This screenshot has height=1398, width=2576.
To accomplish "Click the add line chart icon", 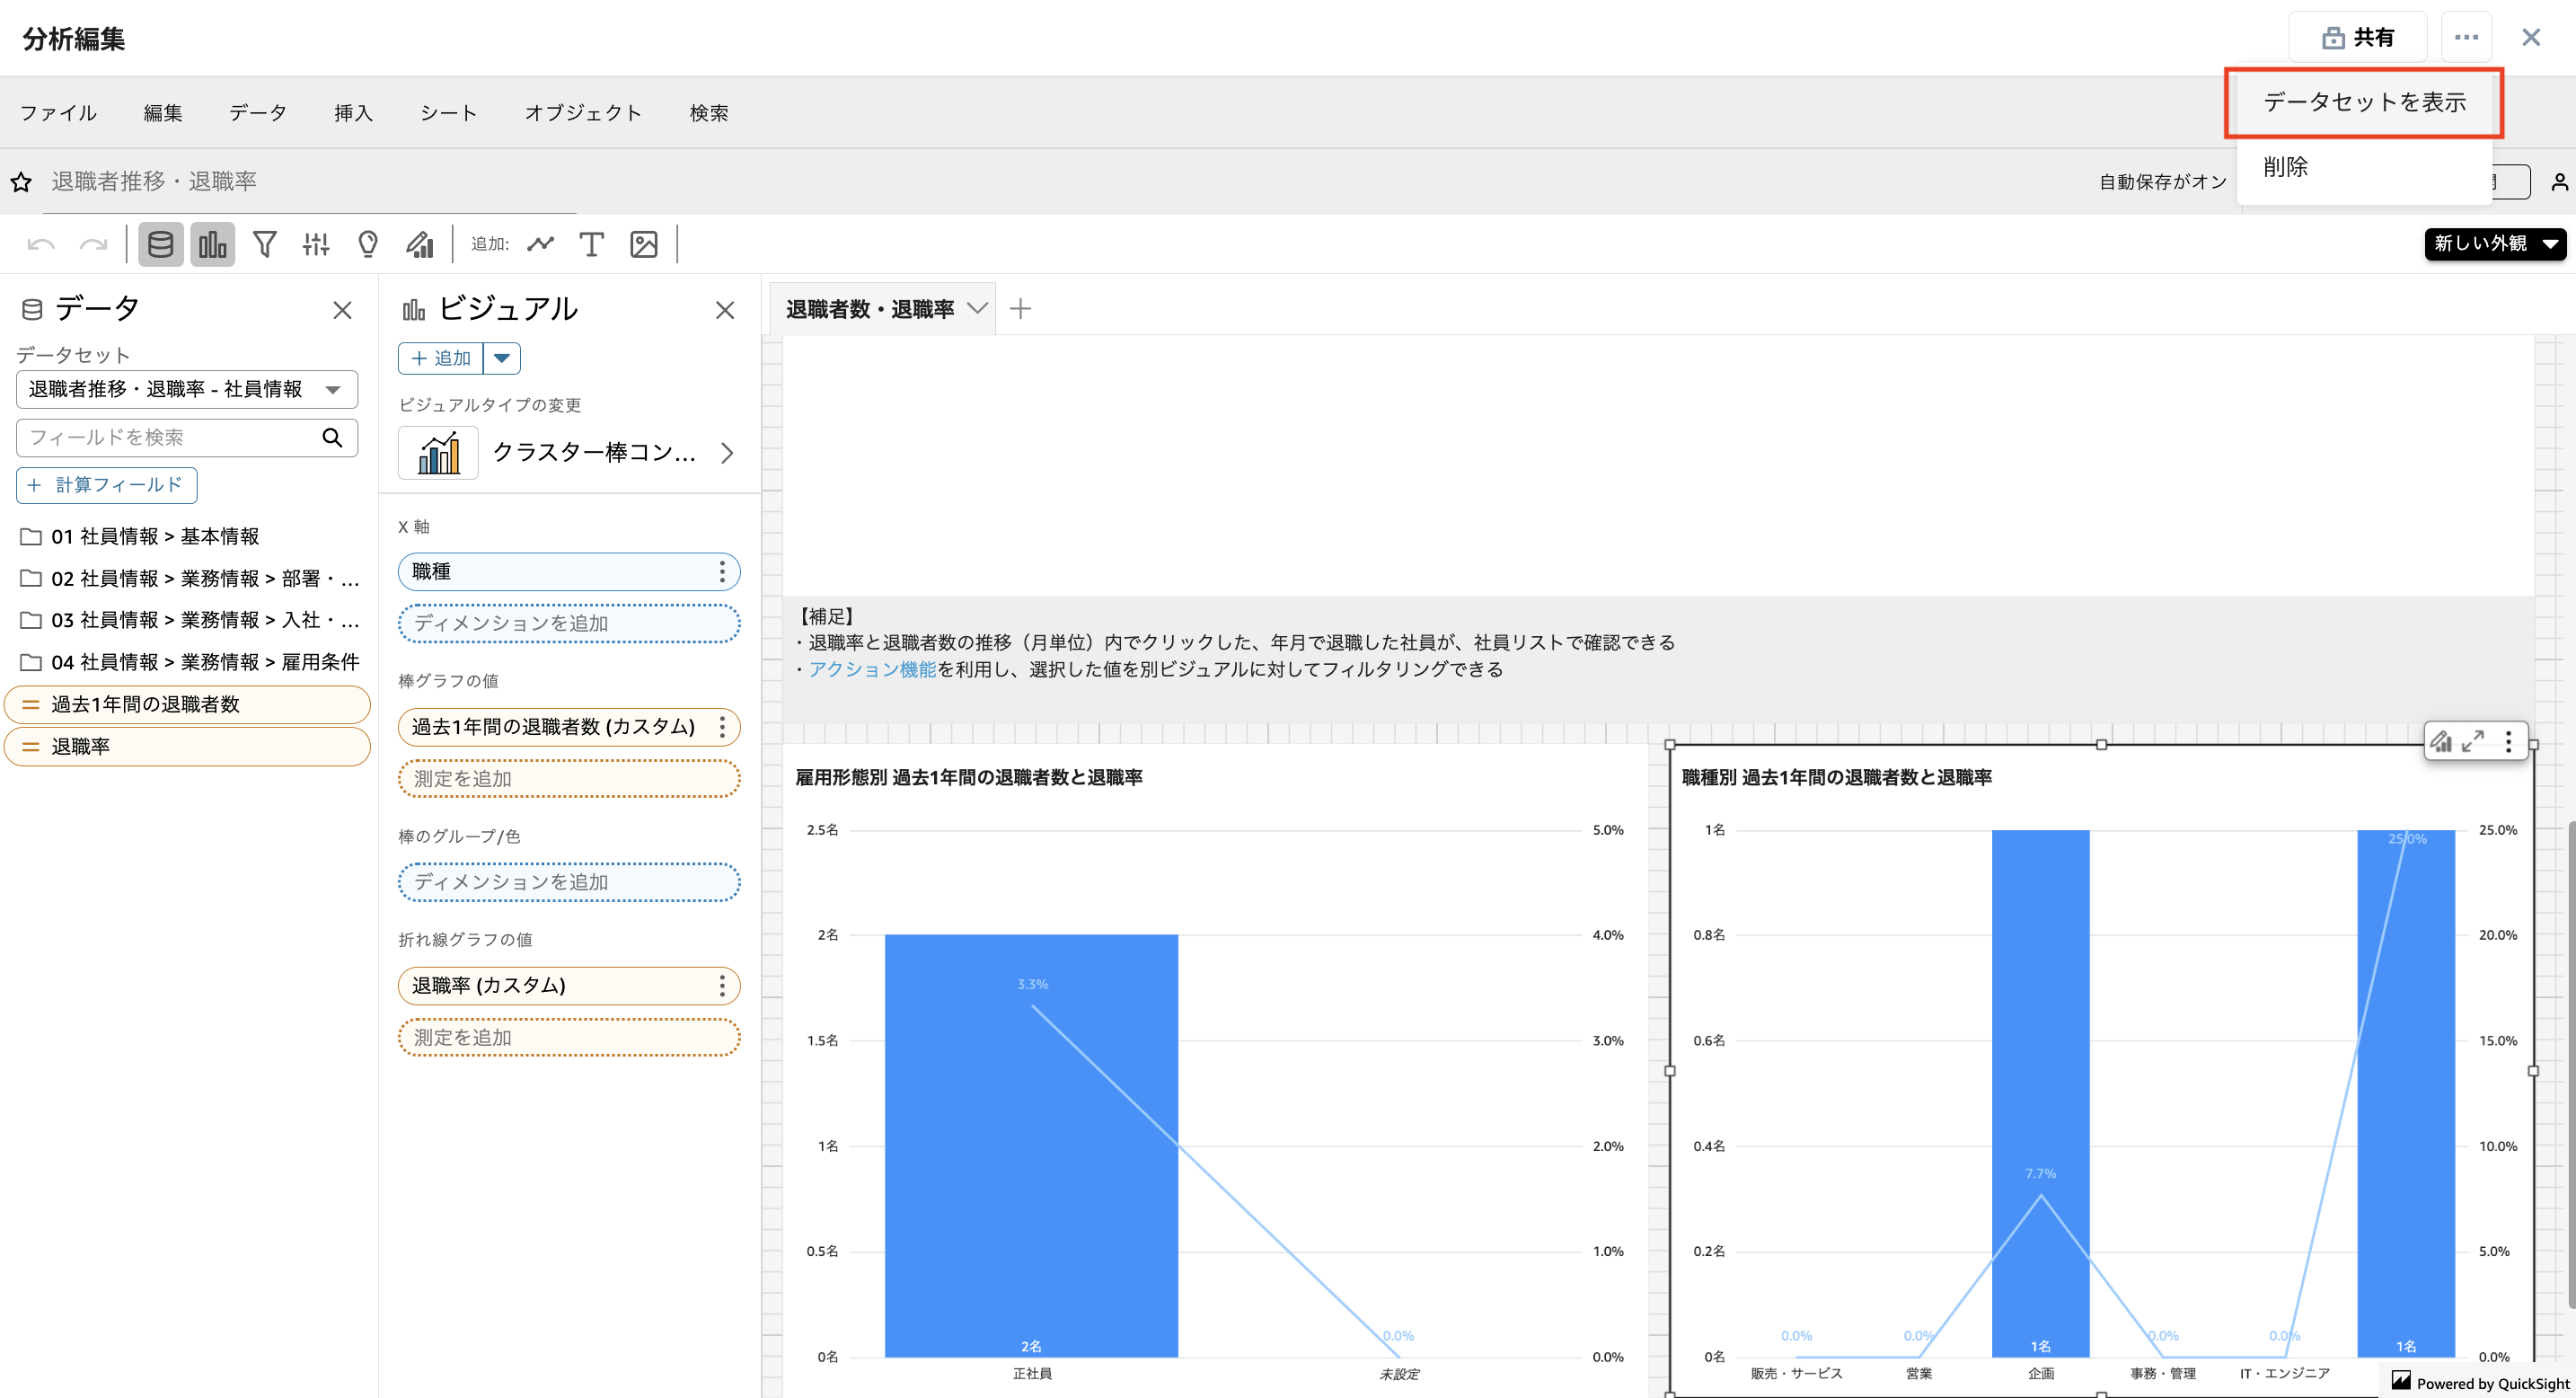I will tap(540, 244).
